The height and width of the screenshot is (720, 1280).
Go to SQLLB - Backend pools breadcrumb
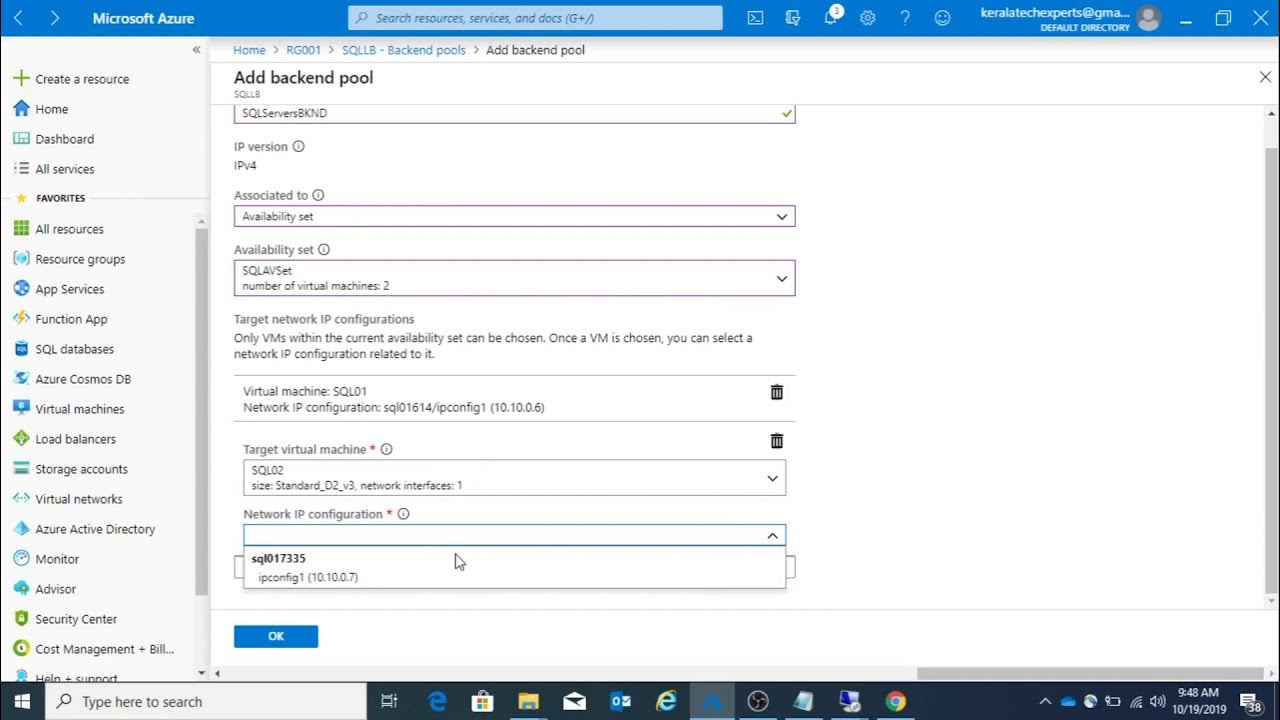pos(404,50)
